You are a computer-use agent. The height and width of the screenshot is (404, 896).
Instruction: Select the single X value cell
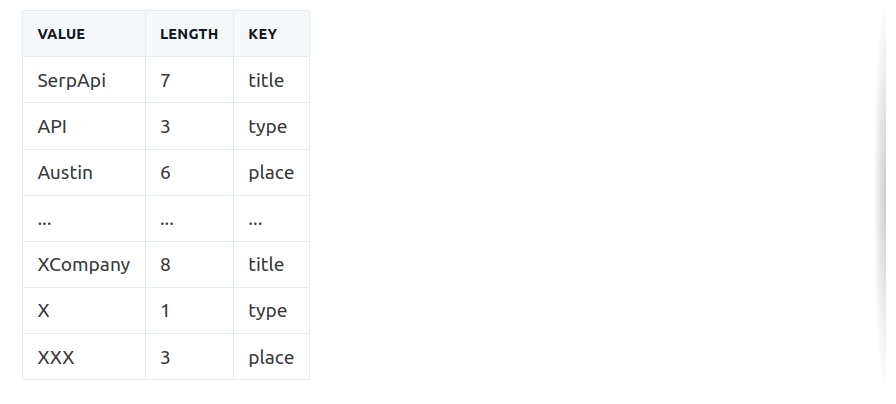pos(84,311)
